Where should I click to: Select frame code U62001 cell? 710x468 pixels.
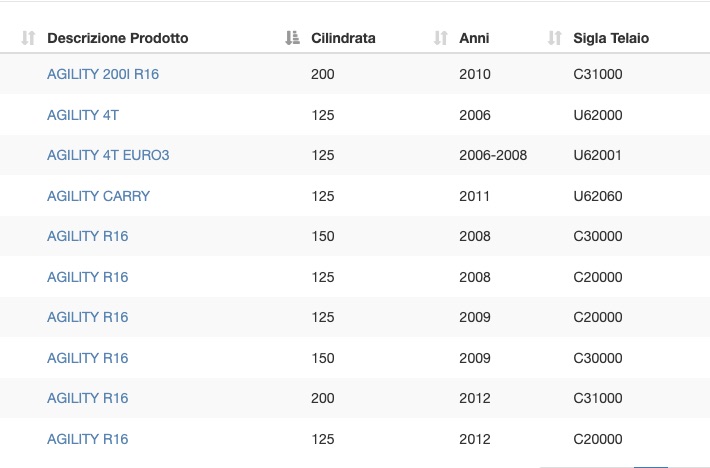[598, 155]
